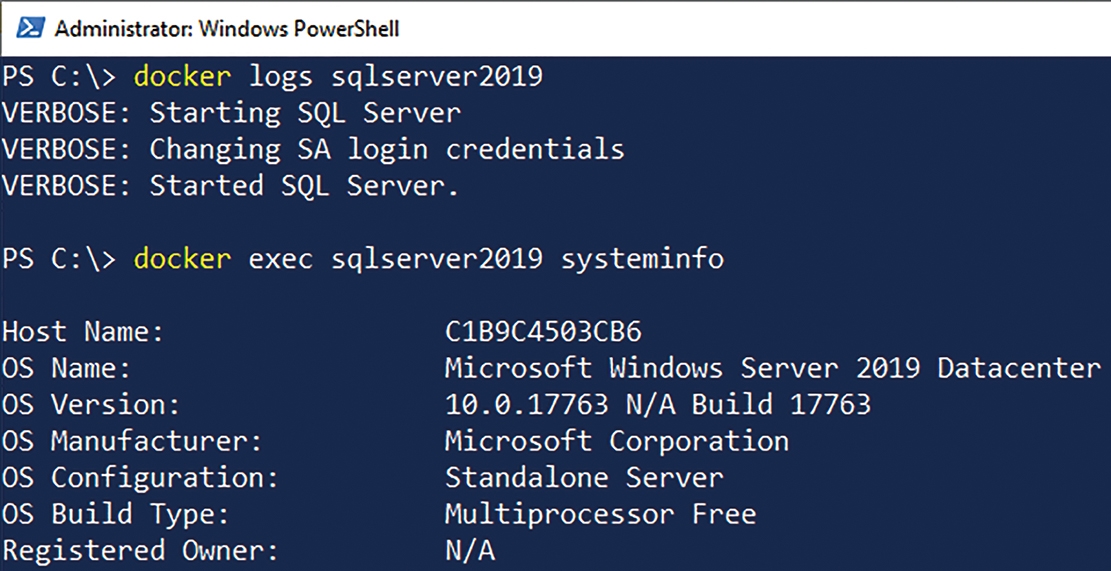This screenshot has width=1111, height=571.
Task: Click the Host Name: label
Action: (83, 333)
